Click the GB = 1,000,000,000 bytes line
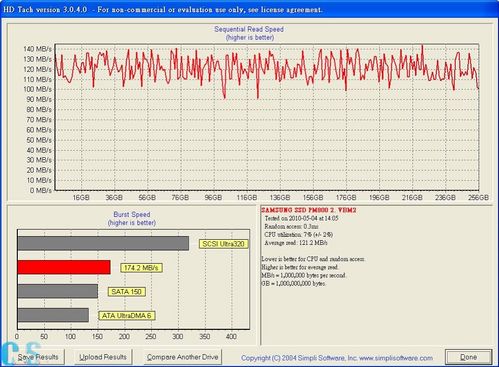The height and width of the screenshot is (367, 499). point(294,284)
